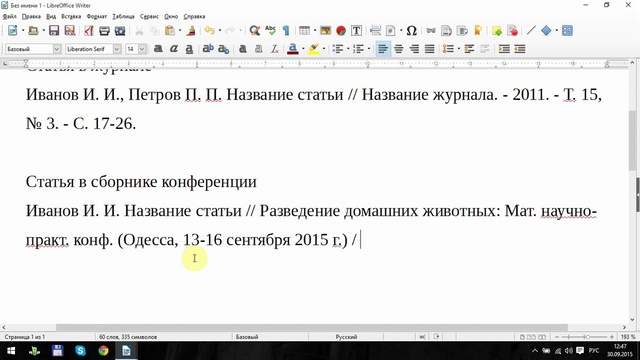Insert a page break
The width and height of the screenshot is (640, 360).
[x=376, y=31]
